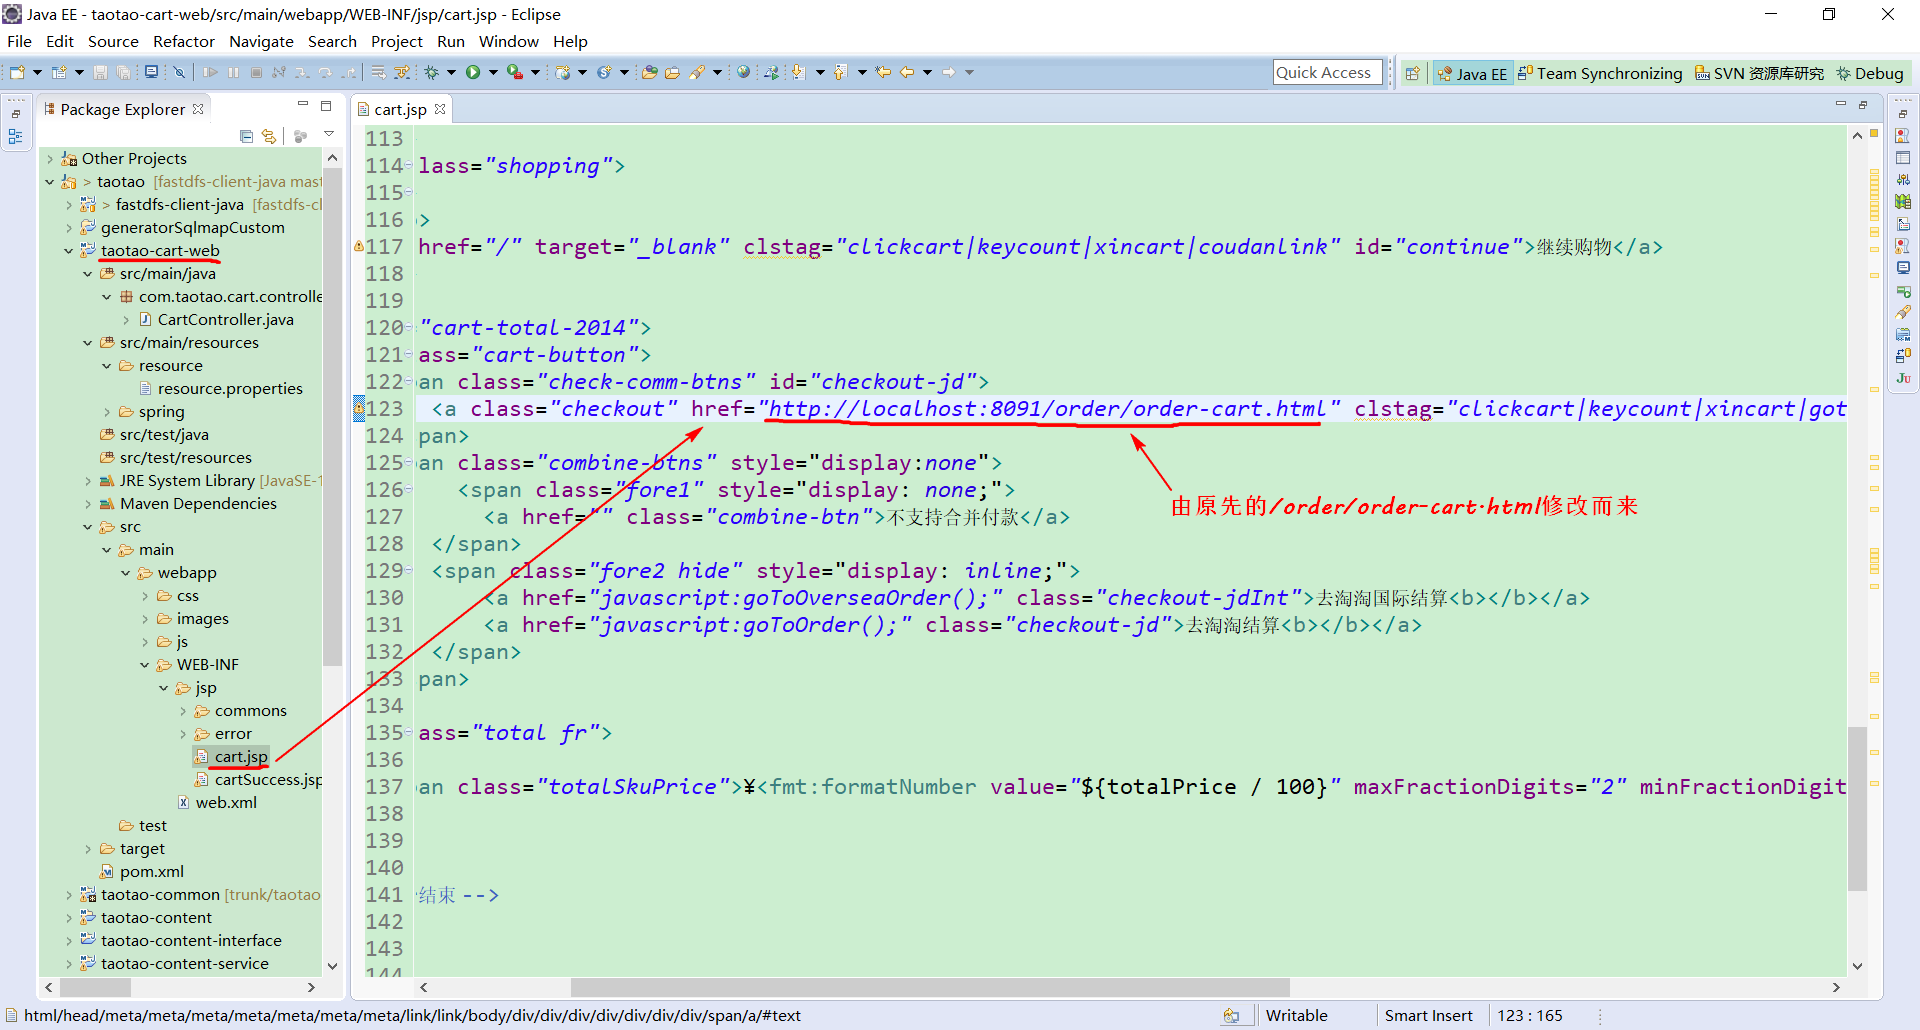The height and width of the screenshot is (1030, 1920).
Task: Click the Forward navigation arrow
Action: 948,72
